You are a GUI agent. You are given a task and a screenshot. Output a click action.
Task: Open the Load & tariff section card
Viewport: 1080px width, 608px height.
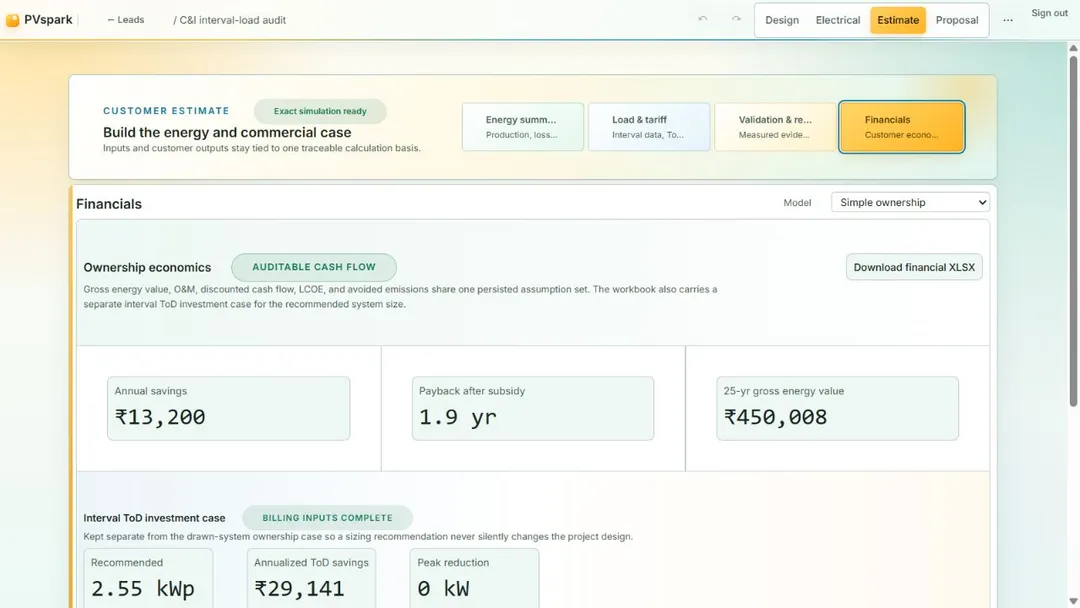click(649, 127)
